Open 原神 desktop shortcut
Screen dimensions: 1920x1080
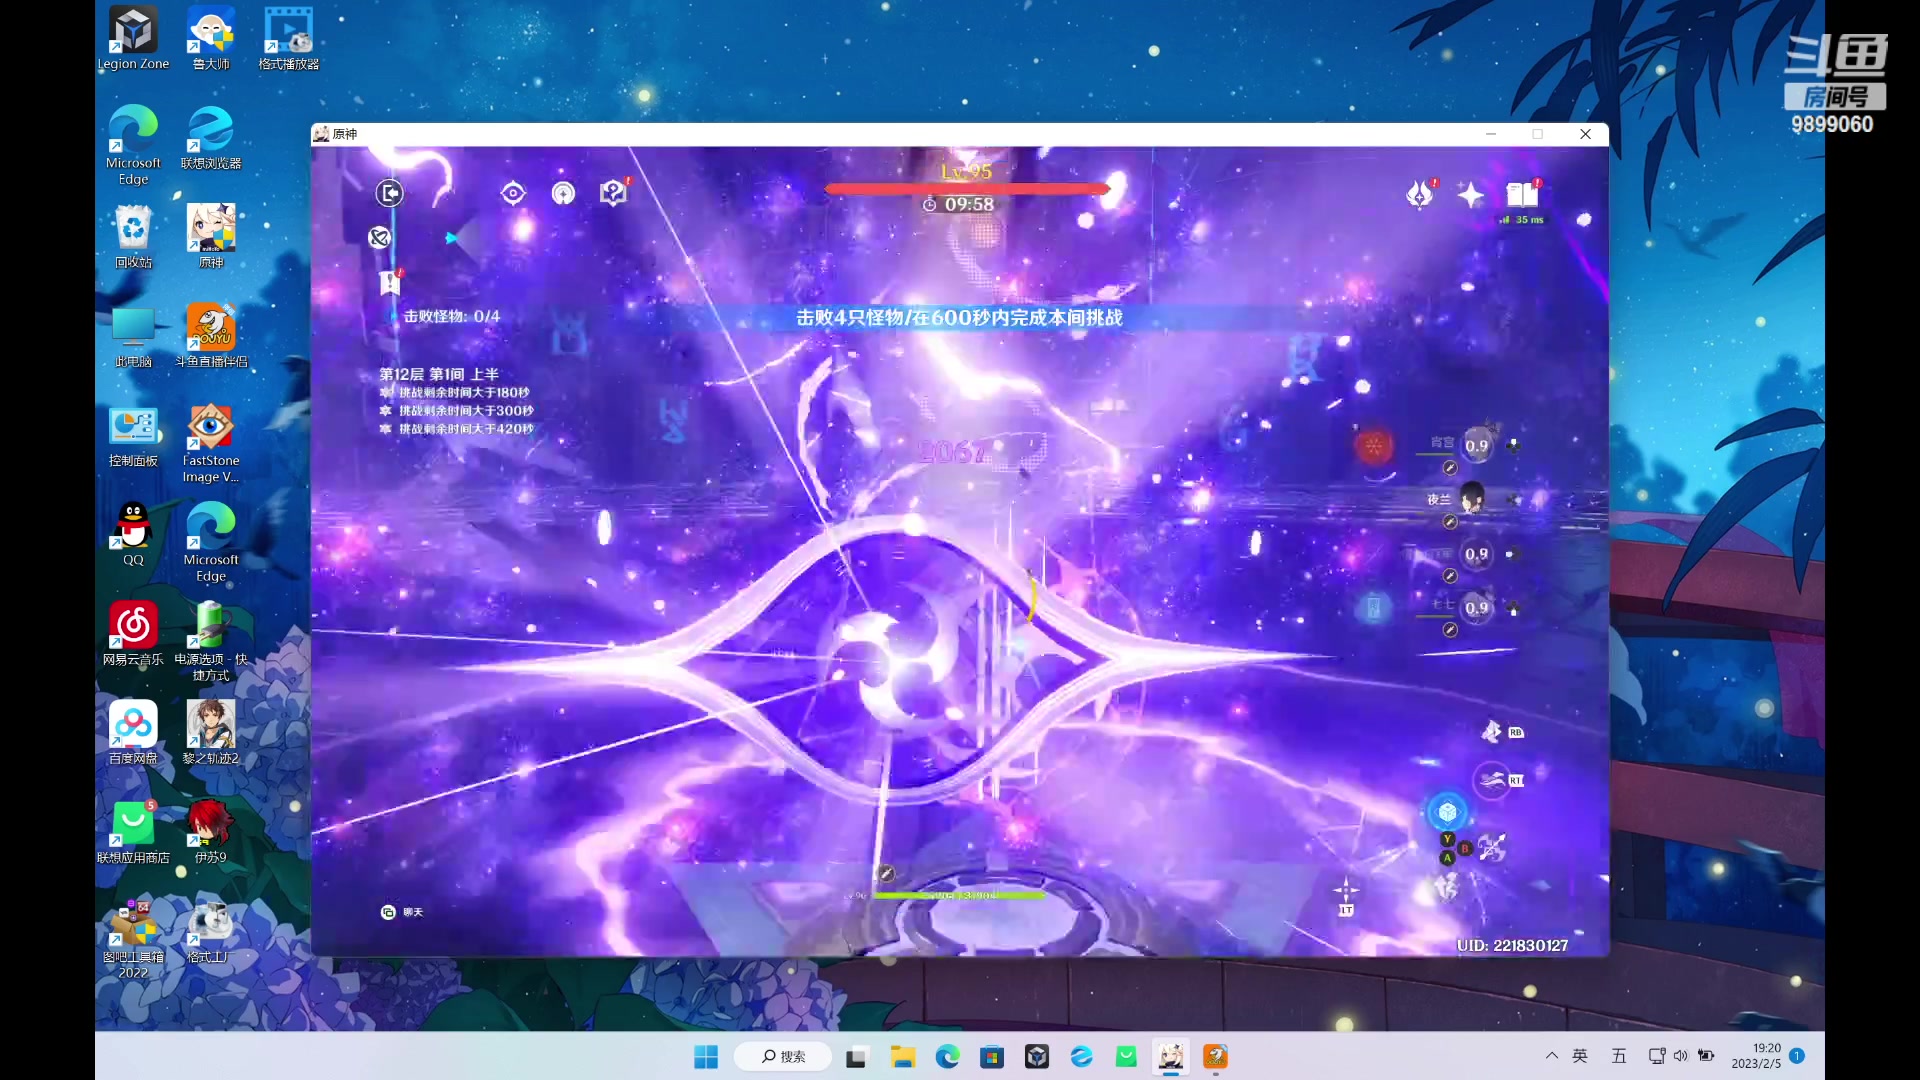pyautogui.click(x=211, y=237)
